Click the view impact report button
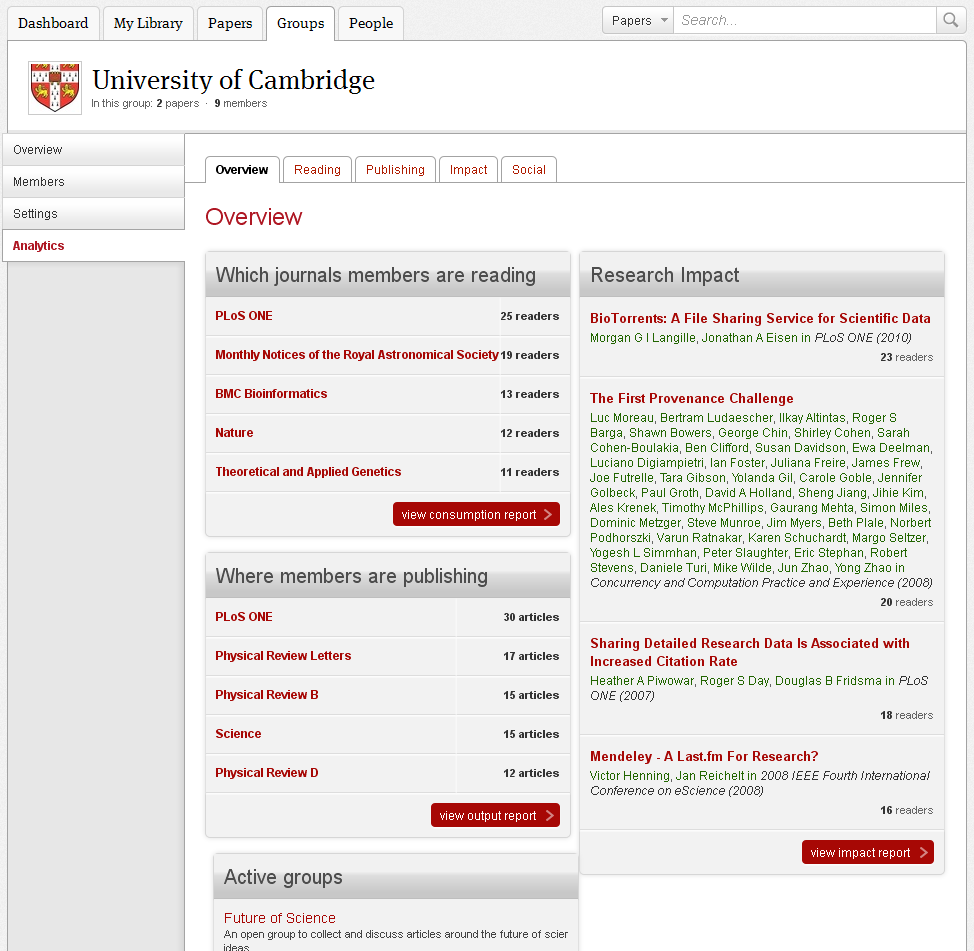The width and height of the screenshot is (974, 951). click(868, 852)
